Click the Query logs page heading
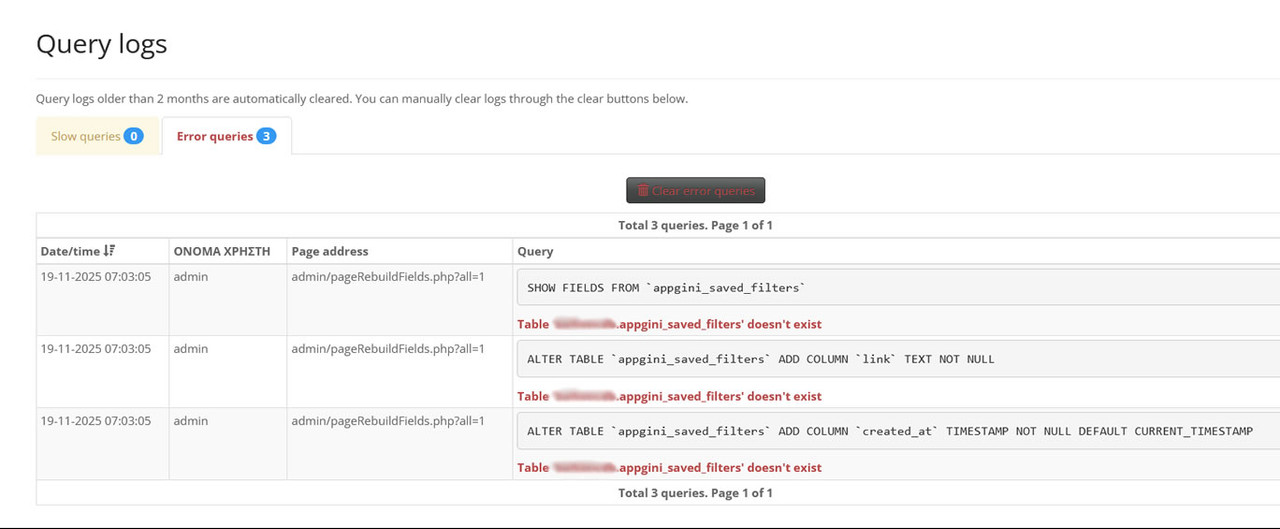The height and width of the screenshot is (529, 1280). coord(101,44)
